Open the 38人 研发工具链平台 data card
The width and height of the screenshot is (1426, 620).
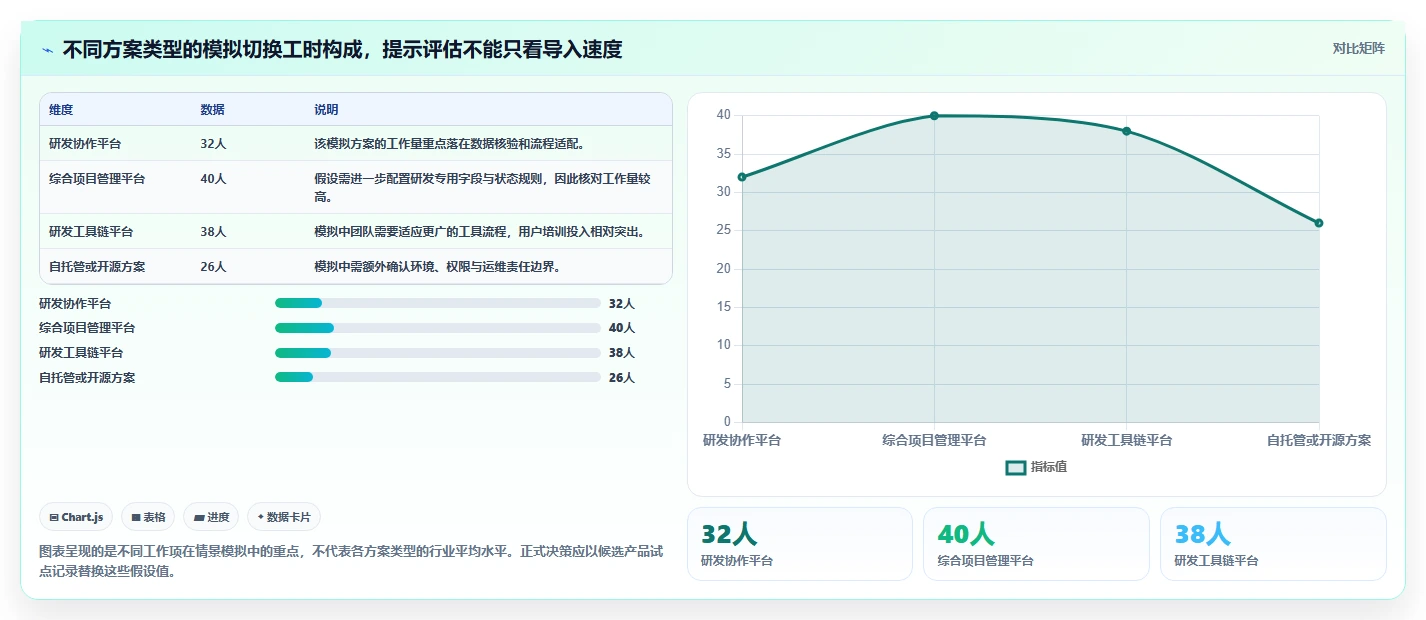[1273, 544]
